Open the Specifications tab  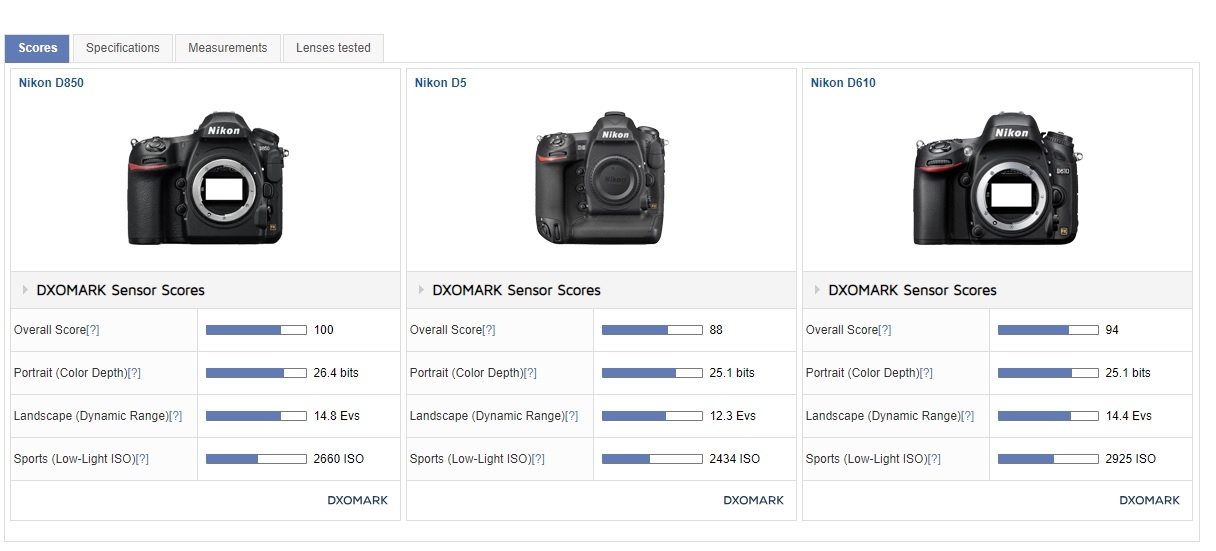(x=122, y=48)
